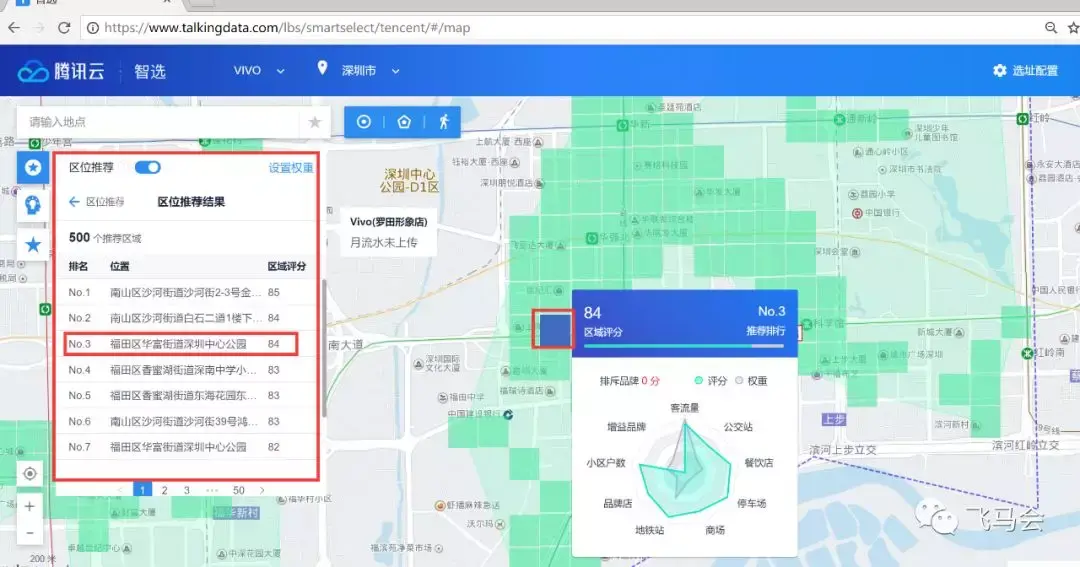Toggle the 区位推荐 switch off

(x=147, y=167)
